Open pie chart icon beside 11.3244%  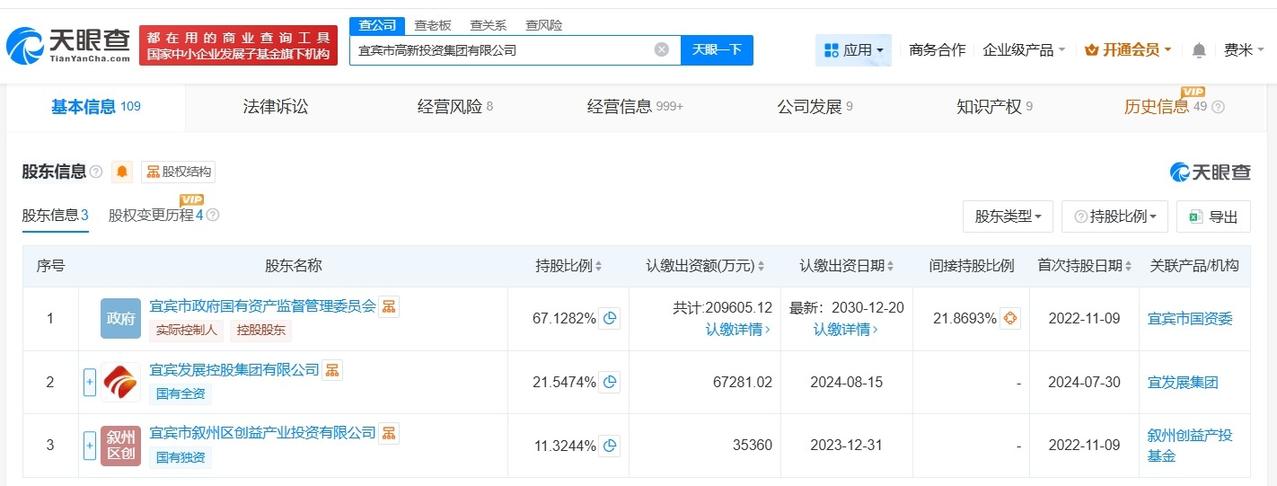point(610,445)
